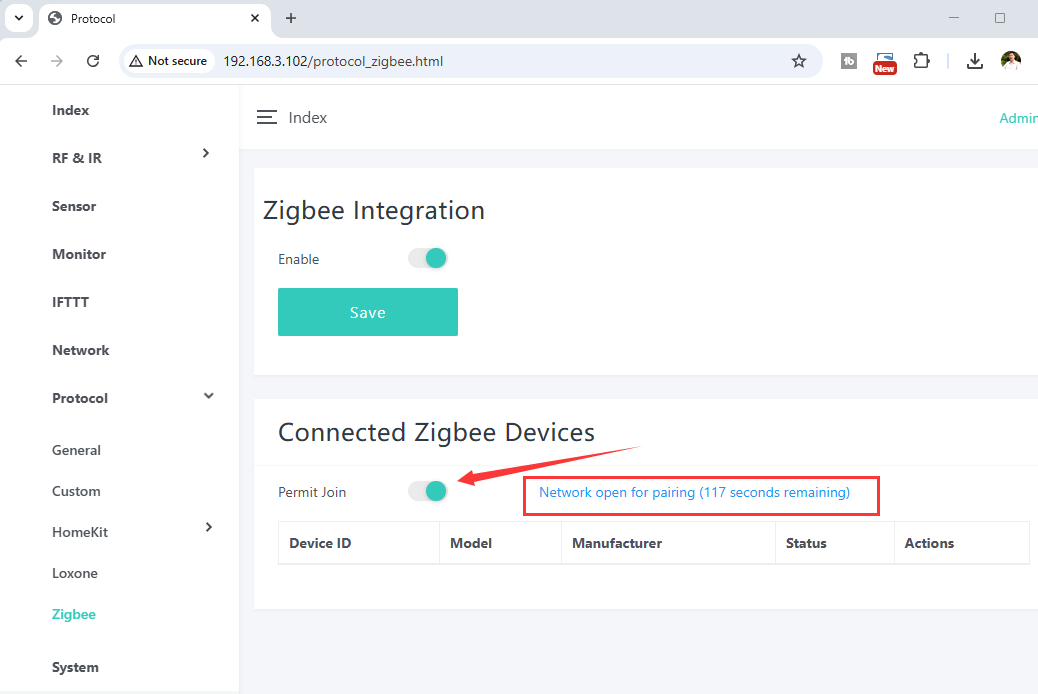Open the browser Downloads icon

click(x=974, y=61)
